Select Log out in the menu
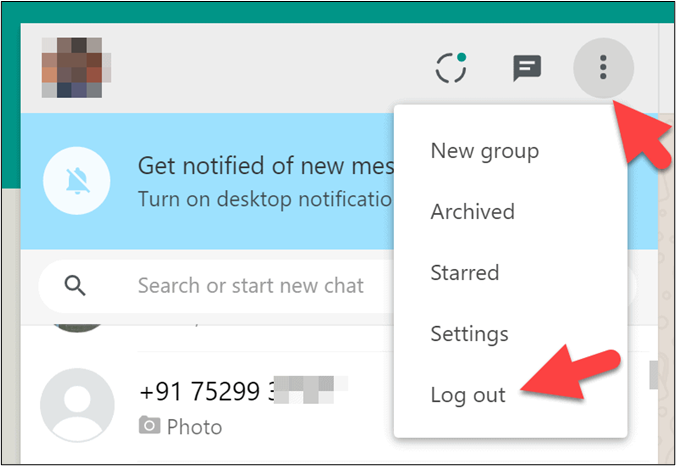This screenshot has width=676, height=466. (x=467, y=394)
